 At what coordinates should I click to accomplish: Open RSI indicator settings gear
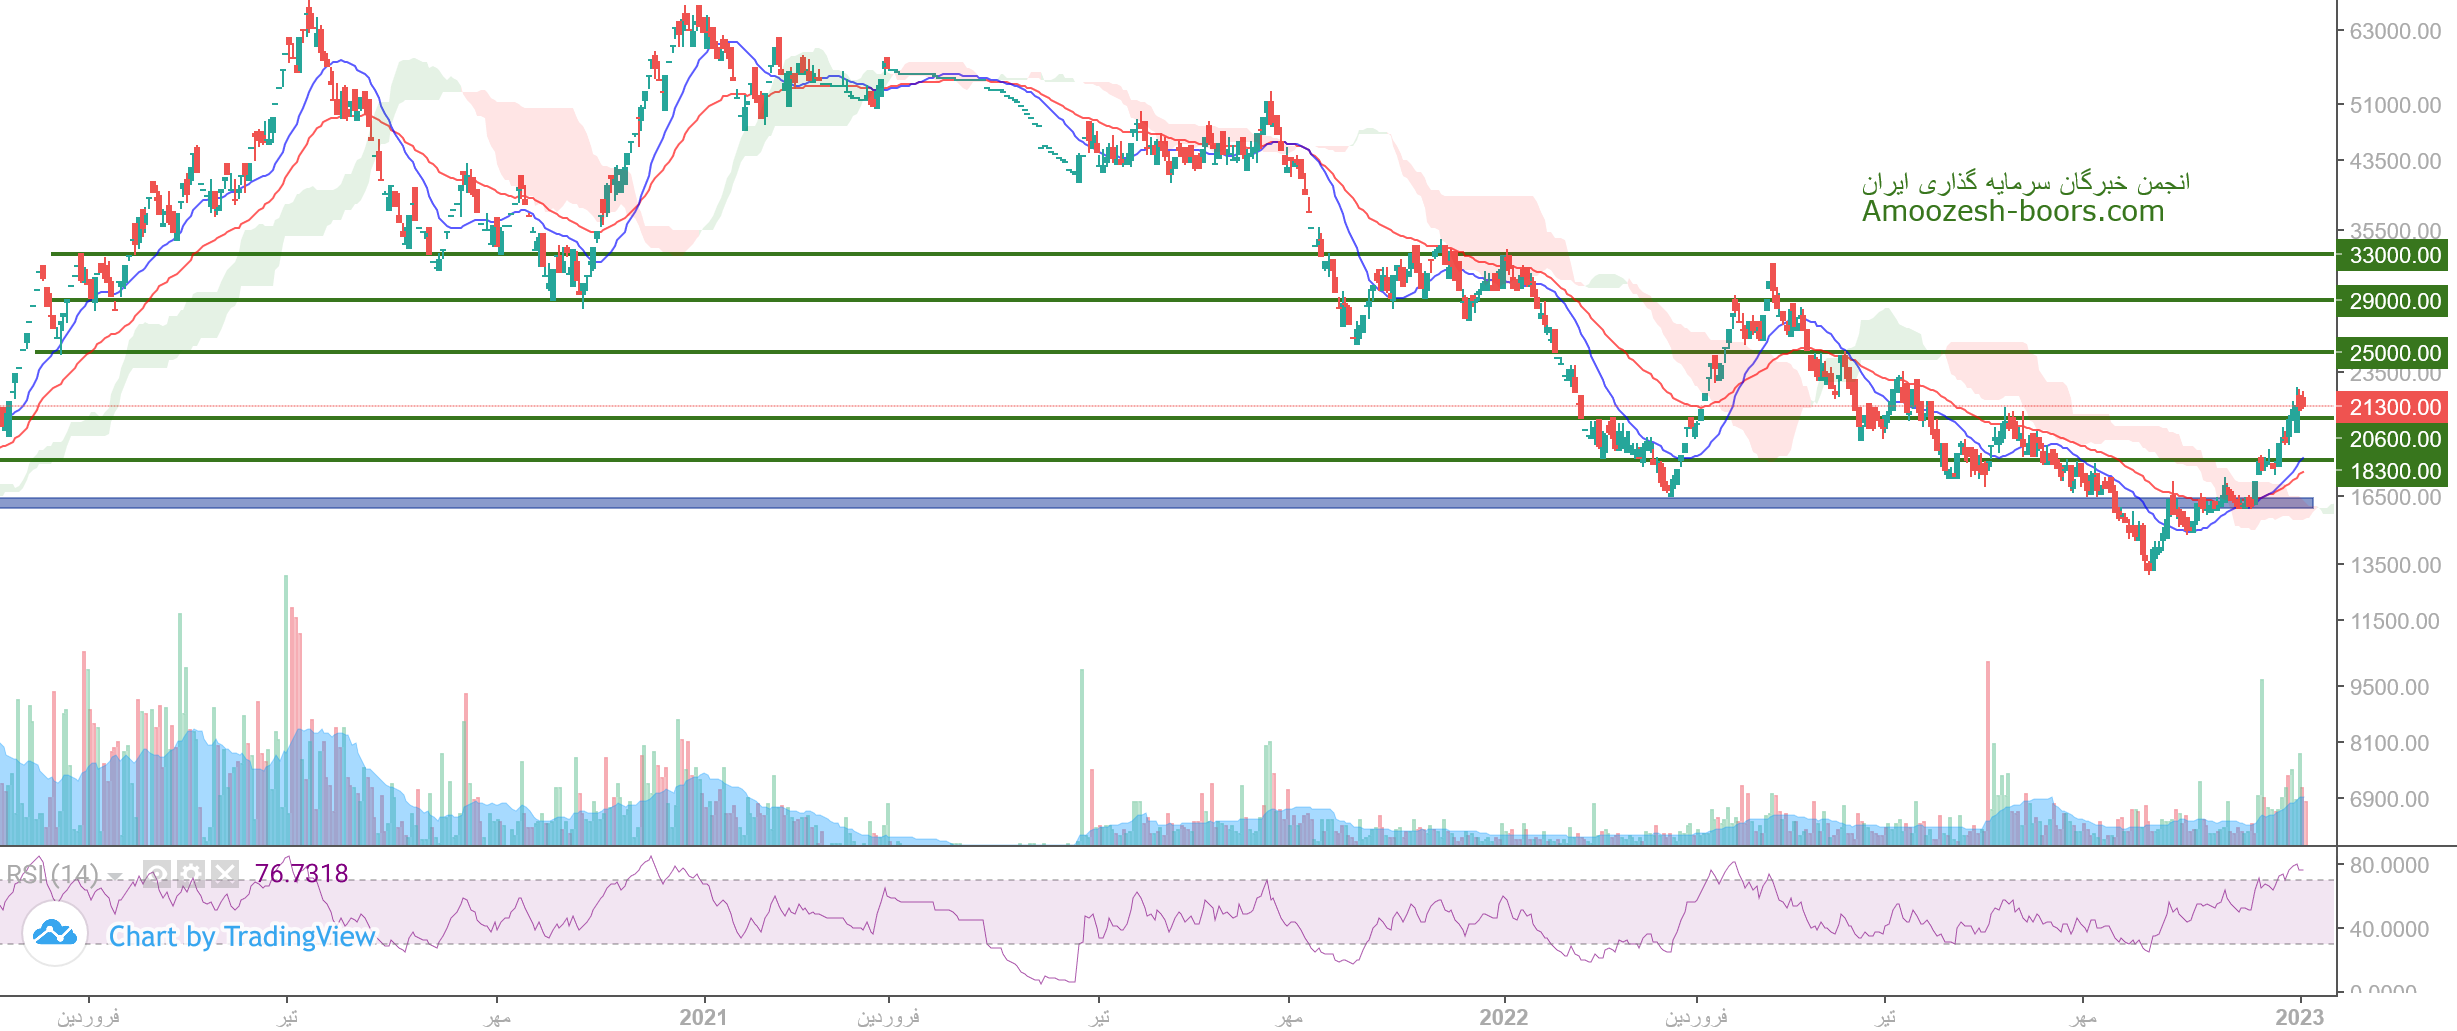point(191,875)
